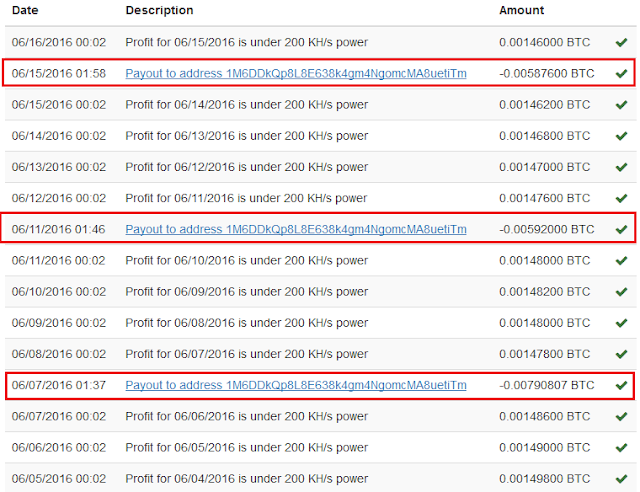
Task: Select date 06/11/2016 01:46
Action: pos(59,229)
